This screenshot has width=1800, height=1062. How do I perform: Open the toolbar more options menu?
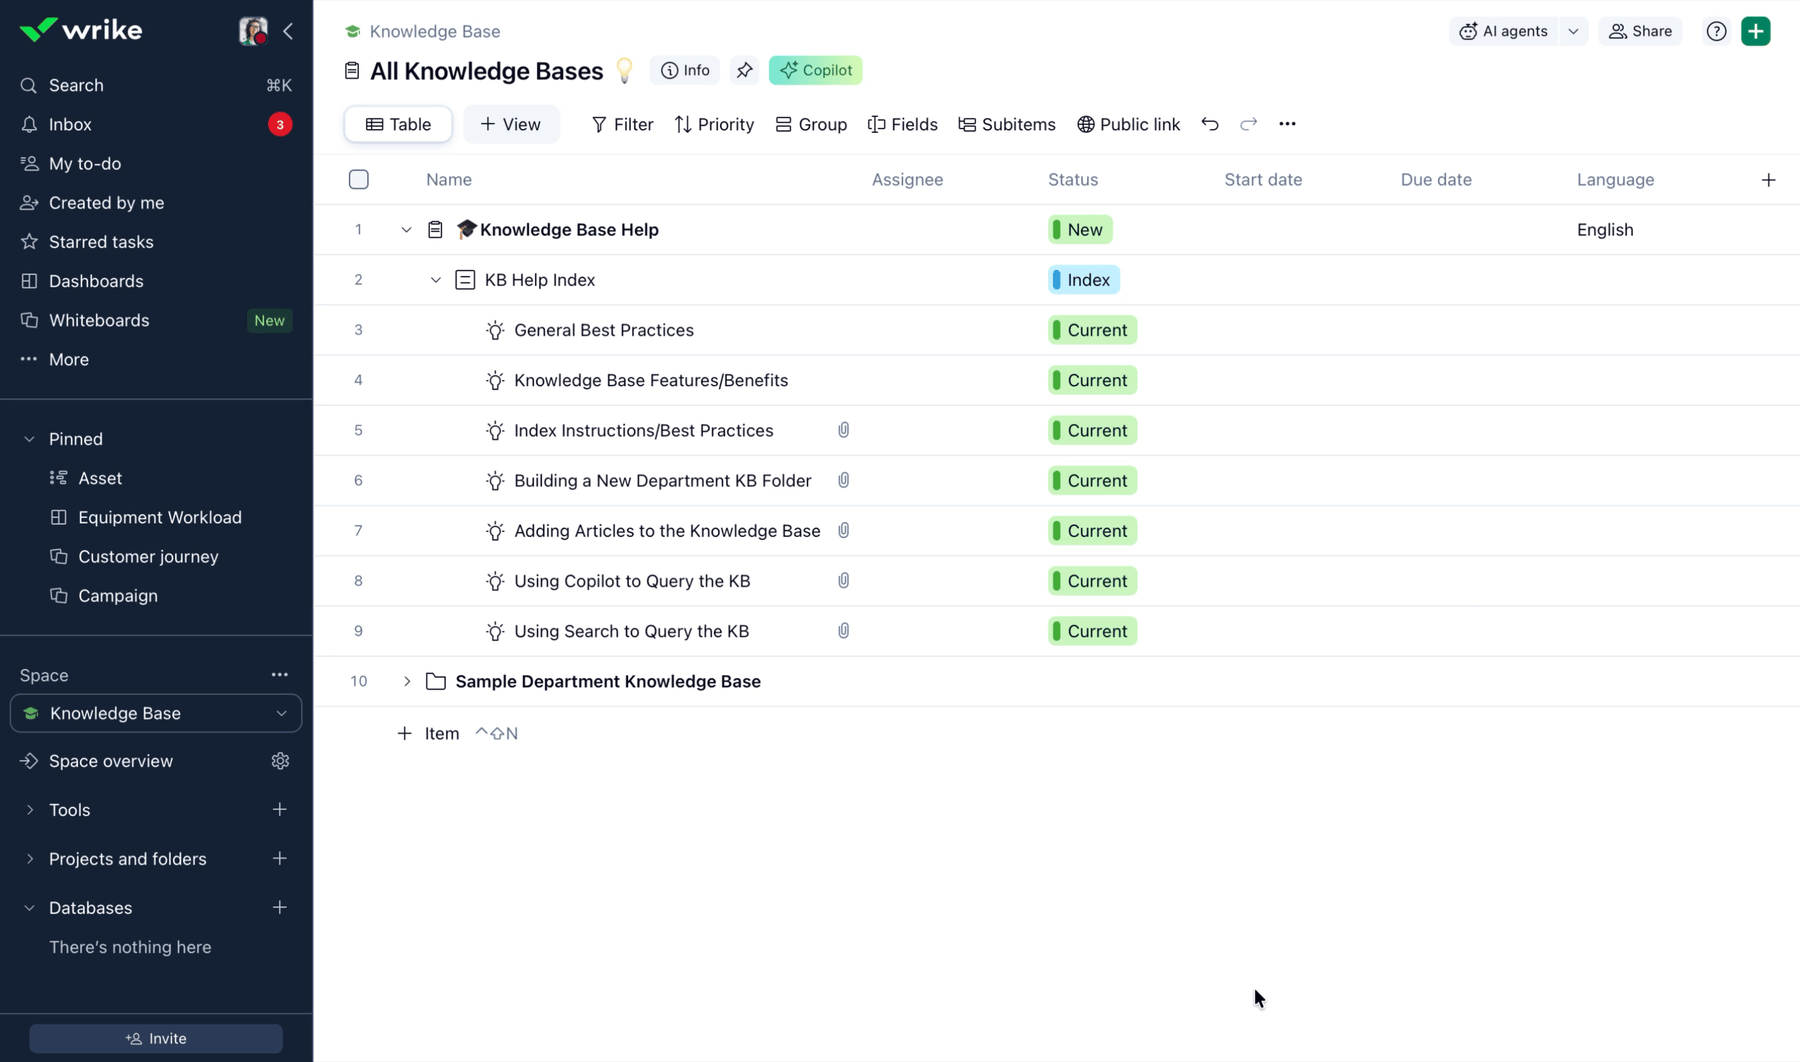pos(1287,124)
